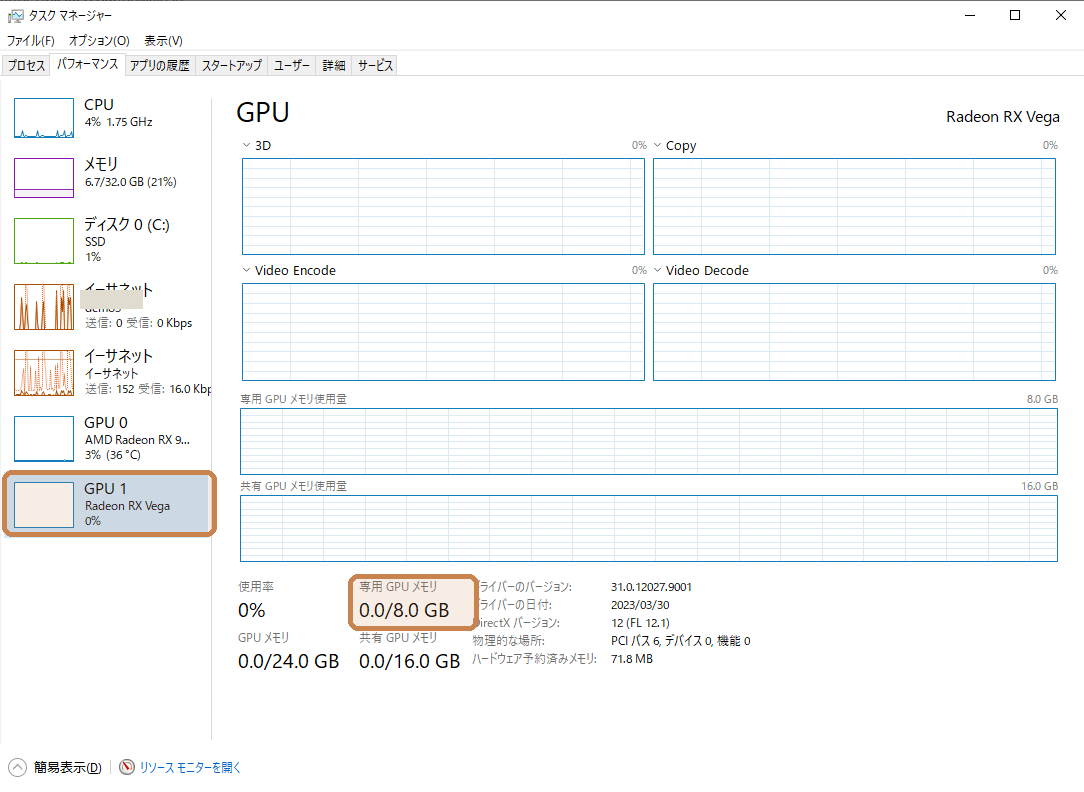Click the 専用 GPU メモリ使用量 graph
The width and height of the screenshot is (1084, 792).
[x=649, y=442]
